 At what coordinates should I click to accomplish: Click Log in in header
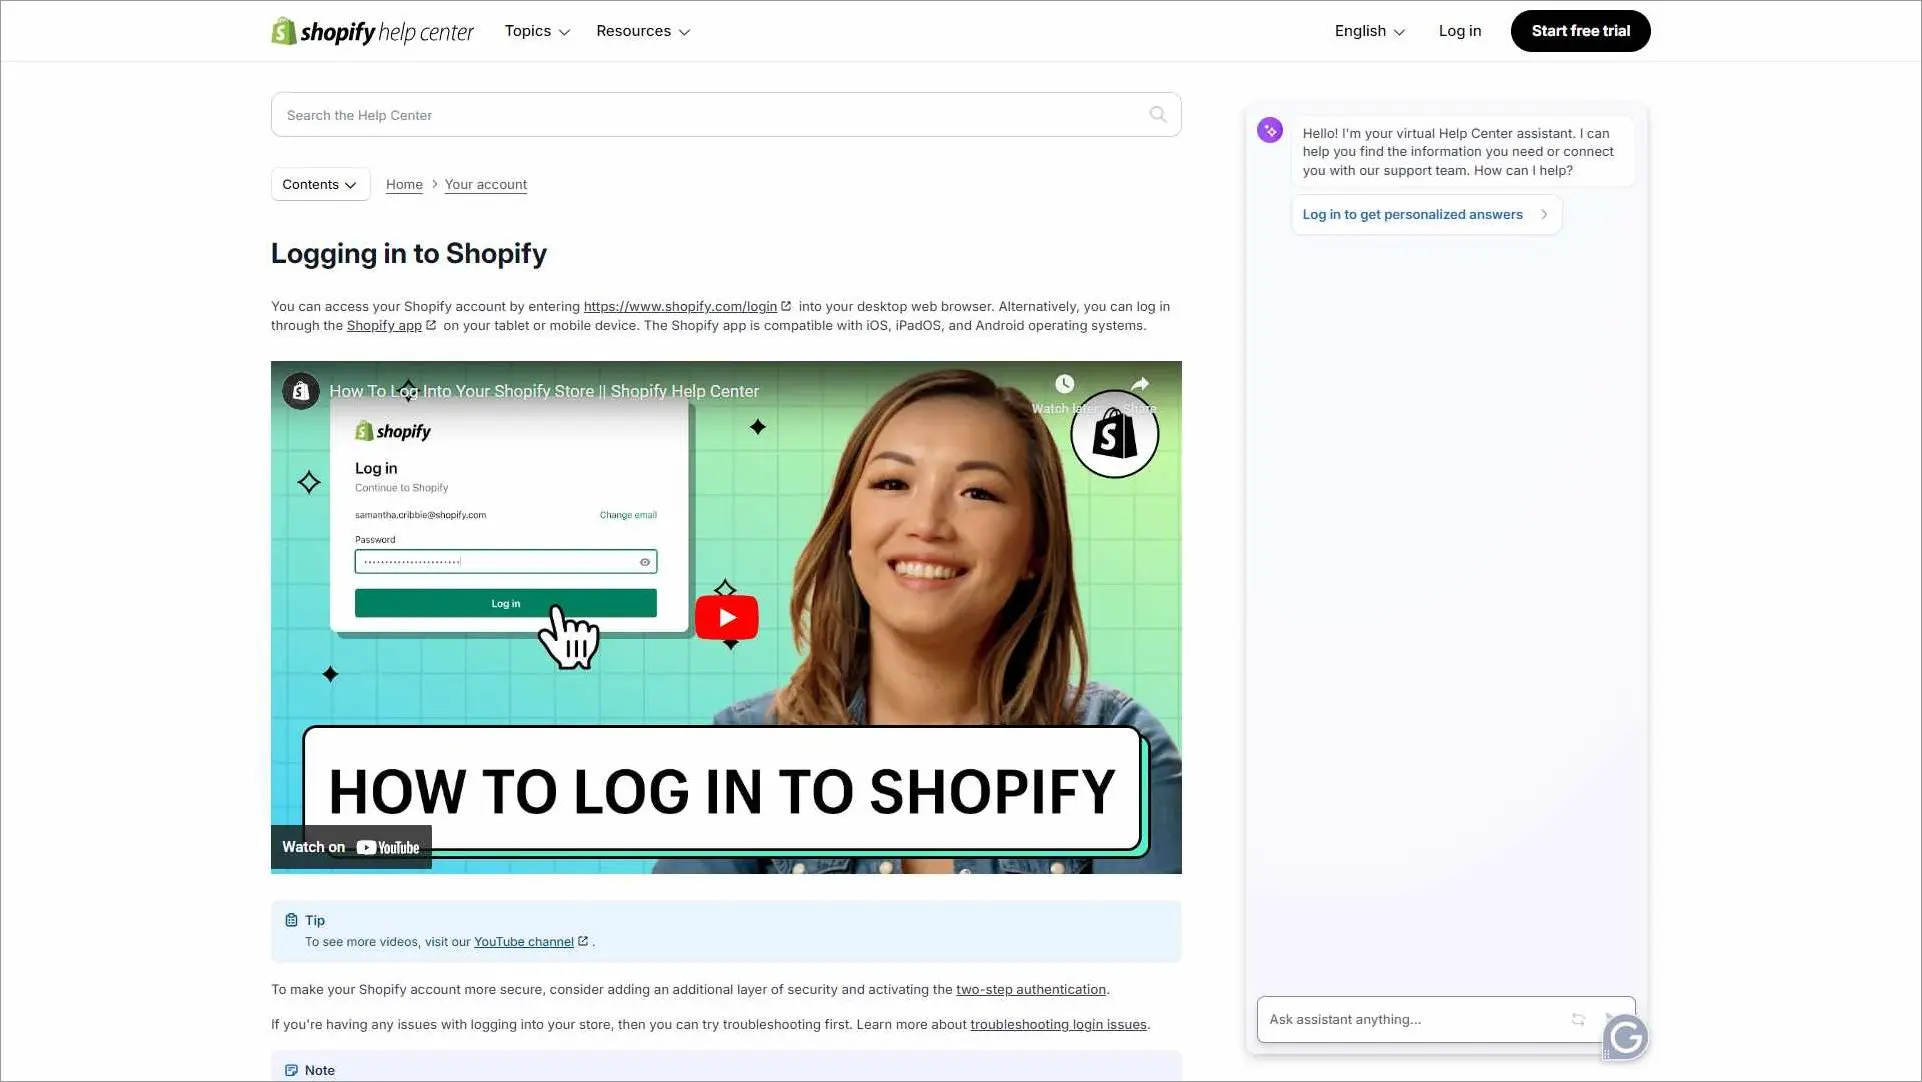click(1459, 31)
